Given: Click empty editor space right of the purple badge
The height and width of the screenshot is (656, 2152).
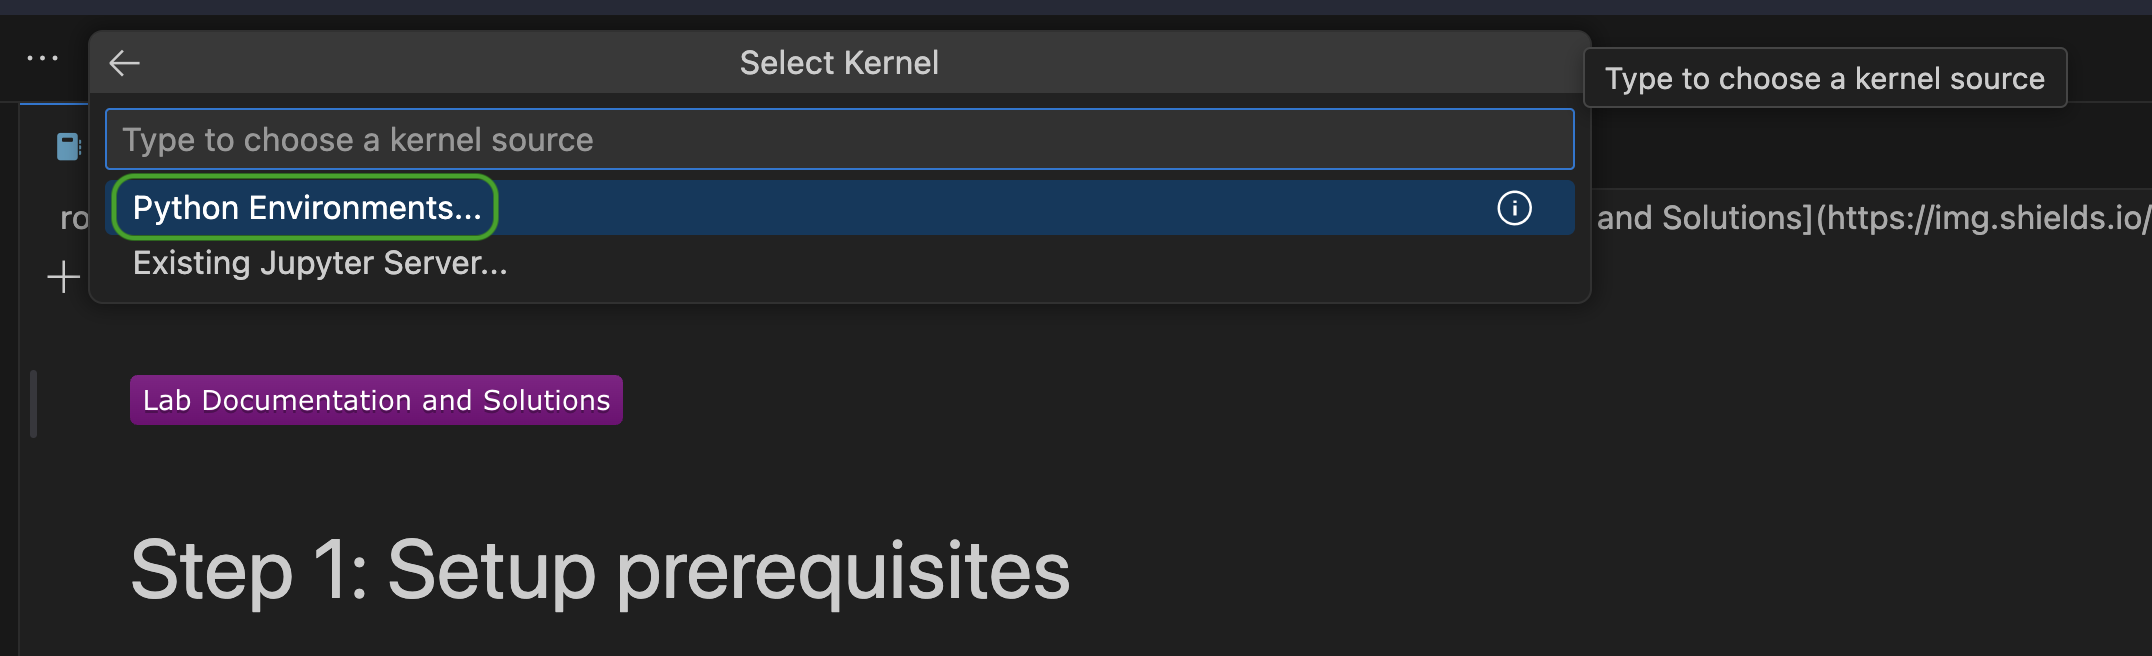Looking at the screenshot, I should pos(1200,400).
